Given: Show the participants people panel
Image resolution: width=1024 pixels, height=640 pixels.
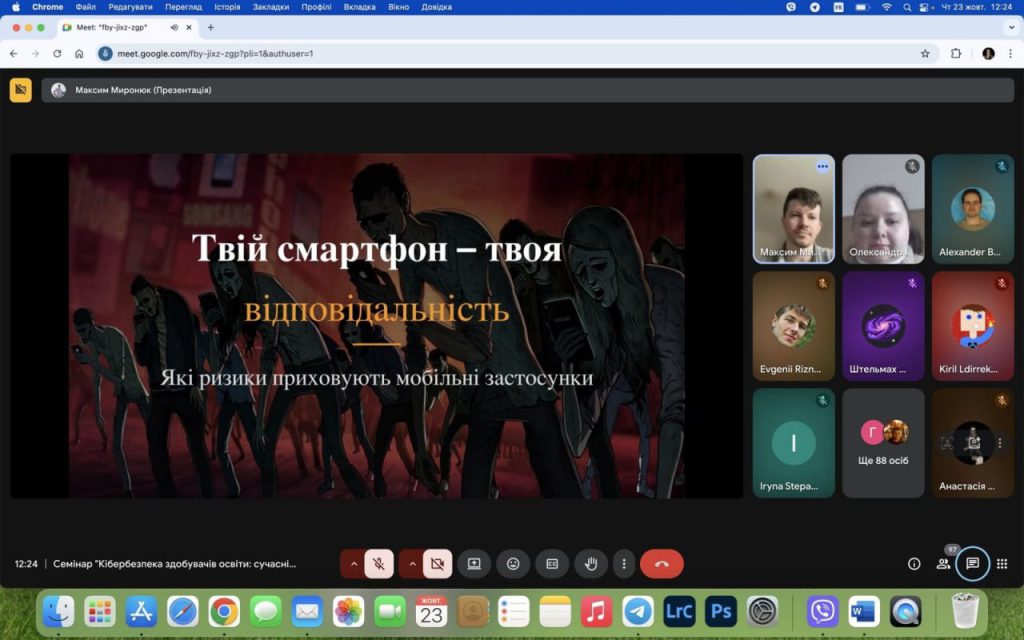Looking at the screenshot, I should tap(943, 564).
